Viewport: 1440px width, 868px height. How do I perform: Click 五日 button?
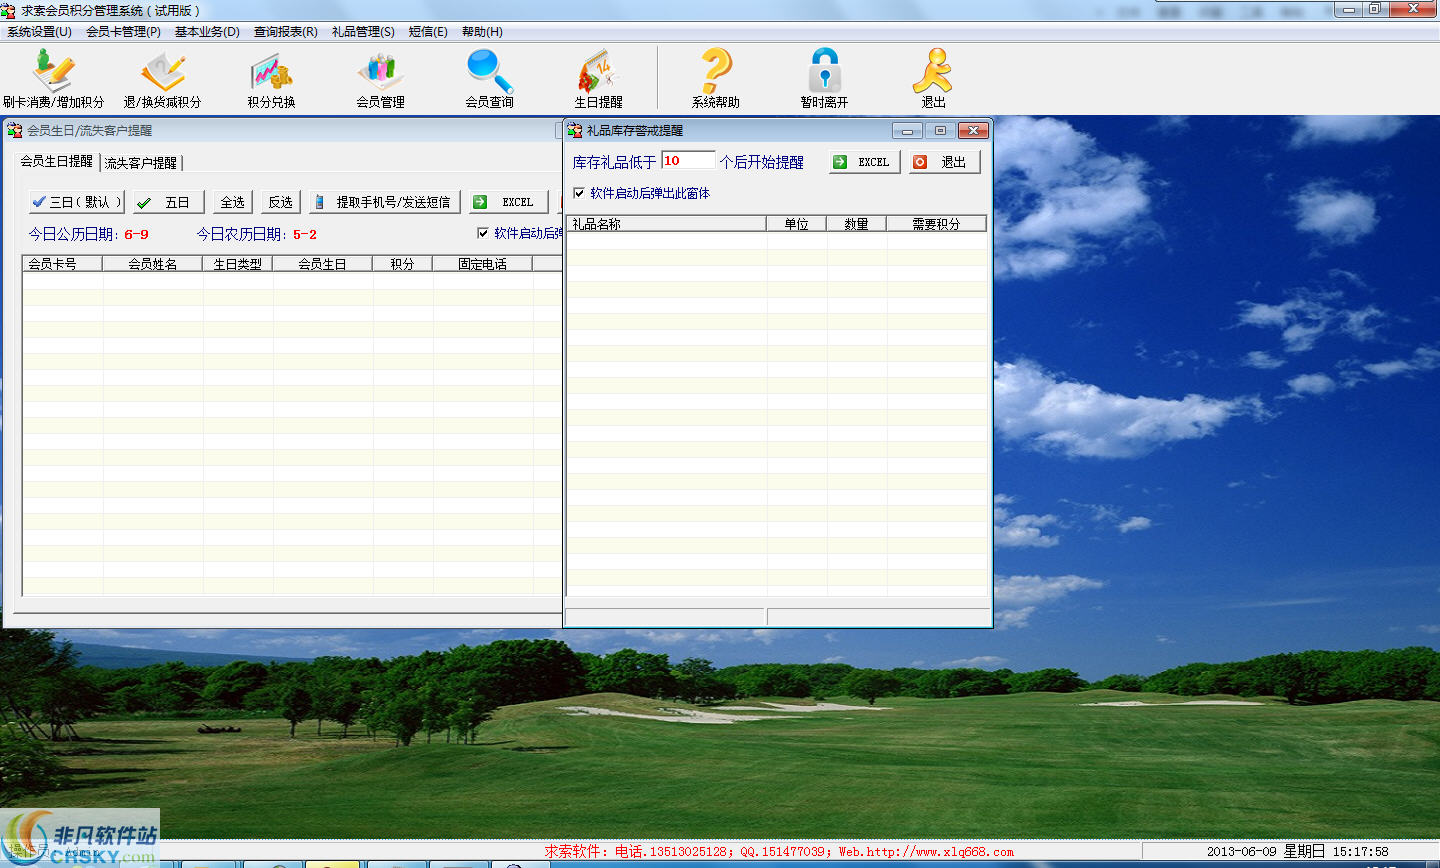tap(169, 202)
